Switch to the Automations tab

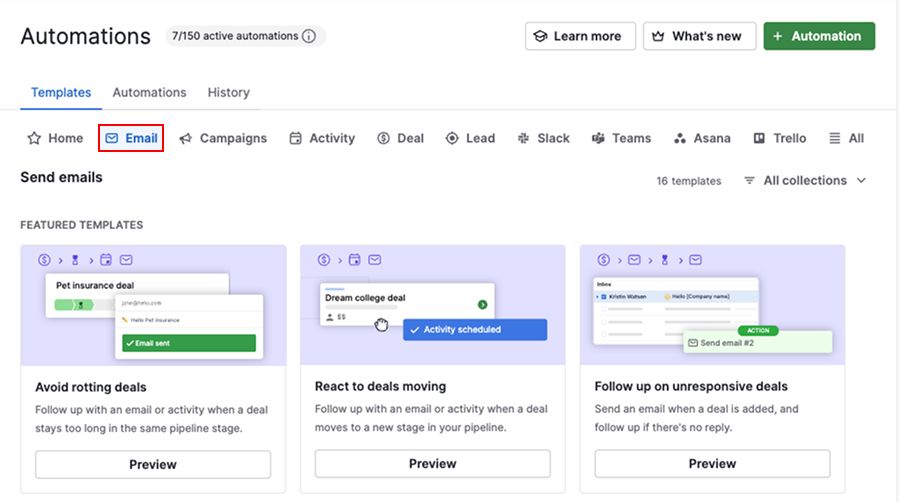tap(149, 92)
